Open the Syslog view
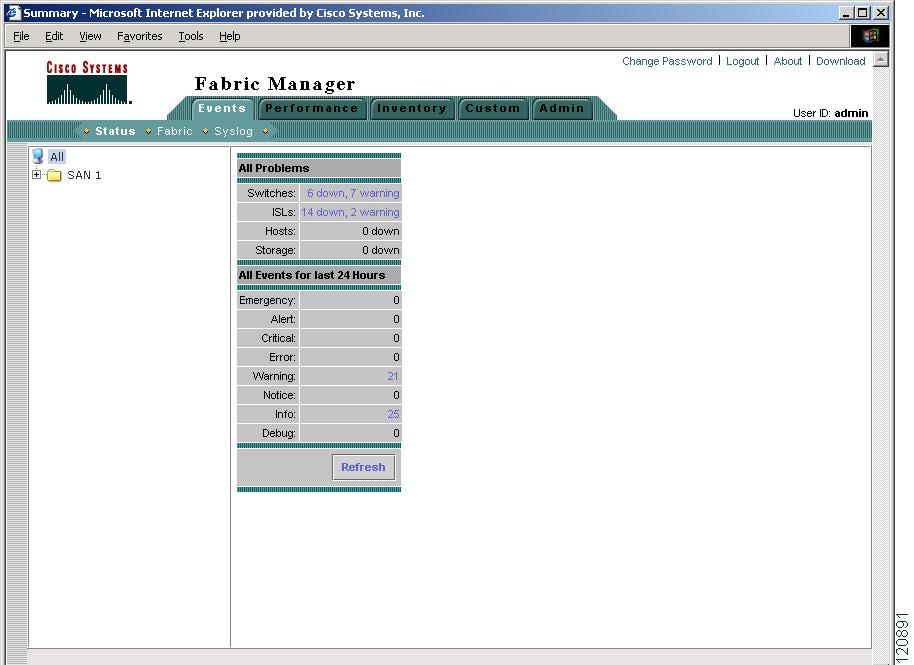 point(233,131)
